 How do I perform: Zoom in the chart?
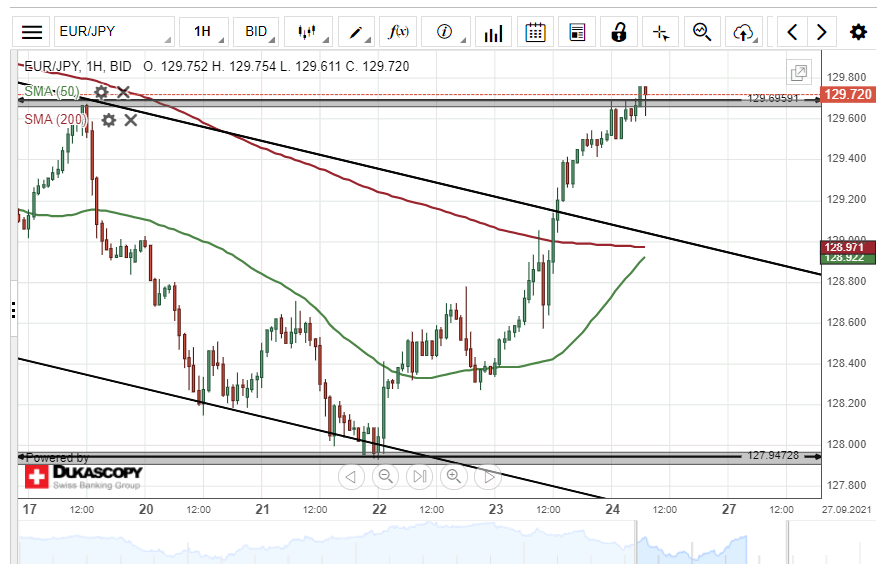(454, 477)
